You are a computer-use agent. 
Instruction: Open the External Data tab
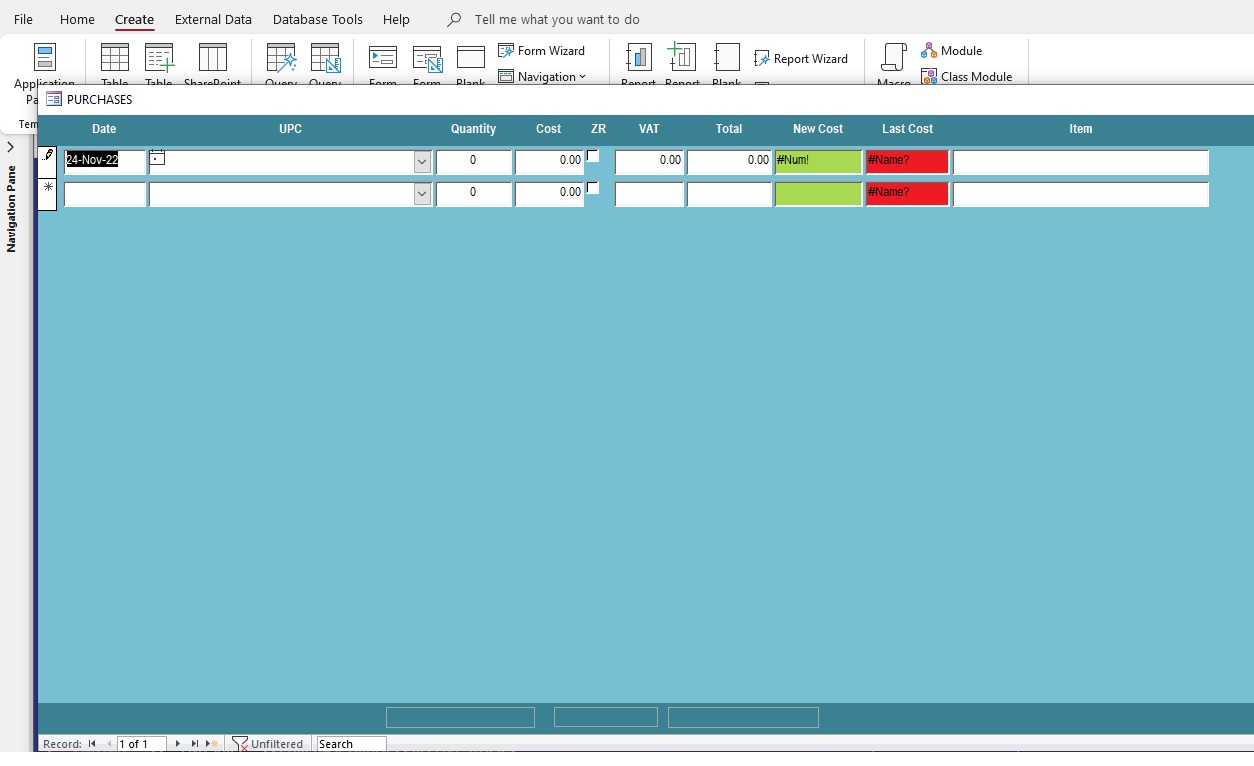pyautogui.click(x=213, y=19)
